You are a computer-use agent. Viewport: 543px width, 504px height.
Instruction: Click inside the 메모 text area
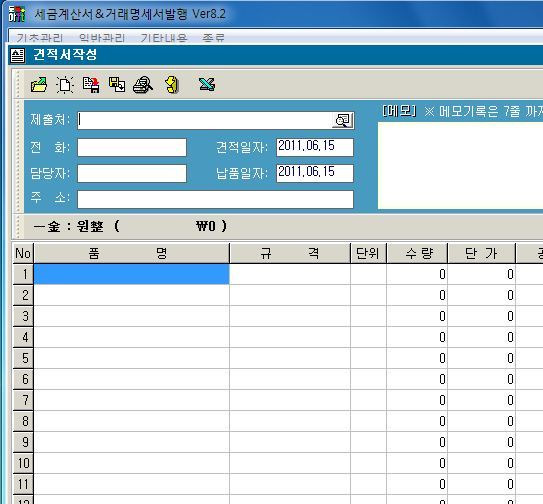[460, 166]
